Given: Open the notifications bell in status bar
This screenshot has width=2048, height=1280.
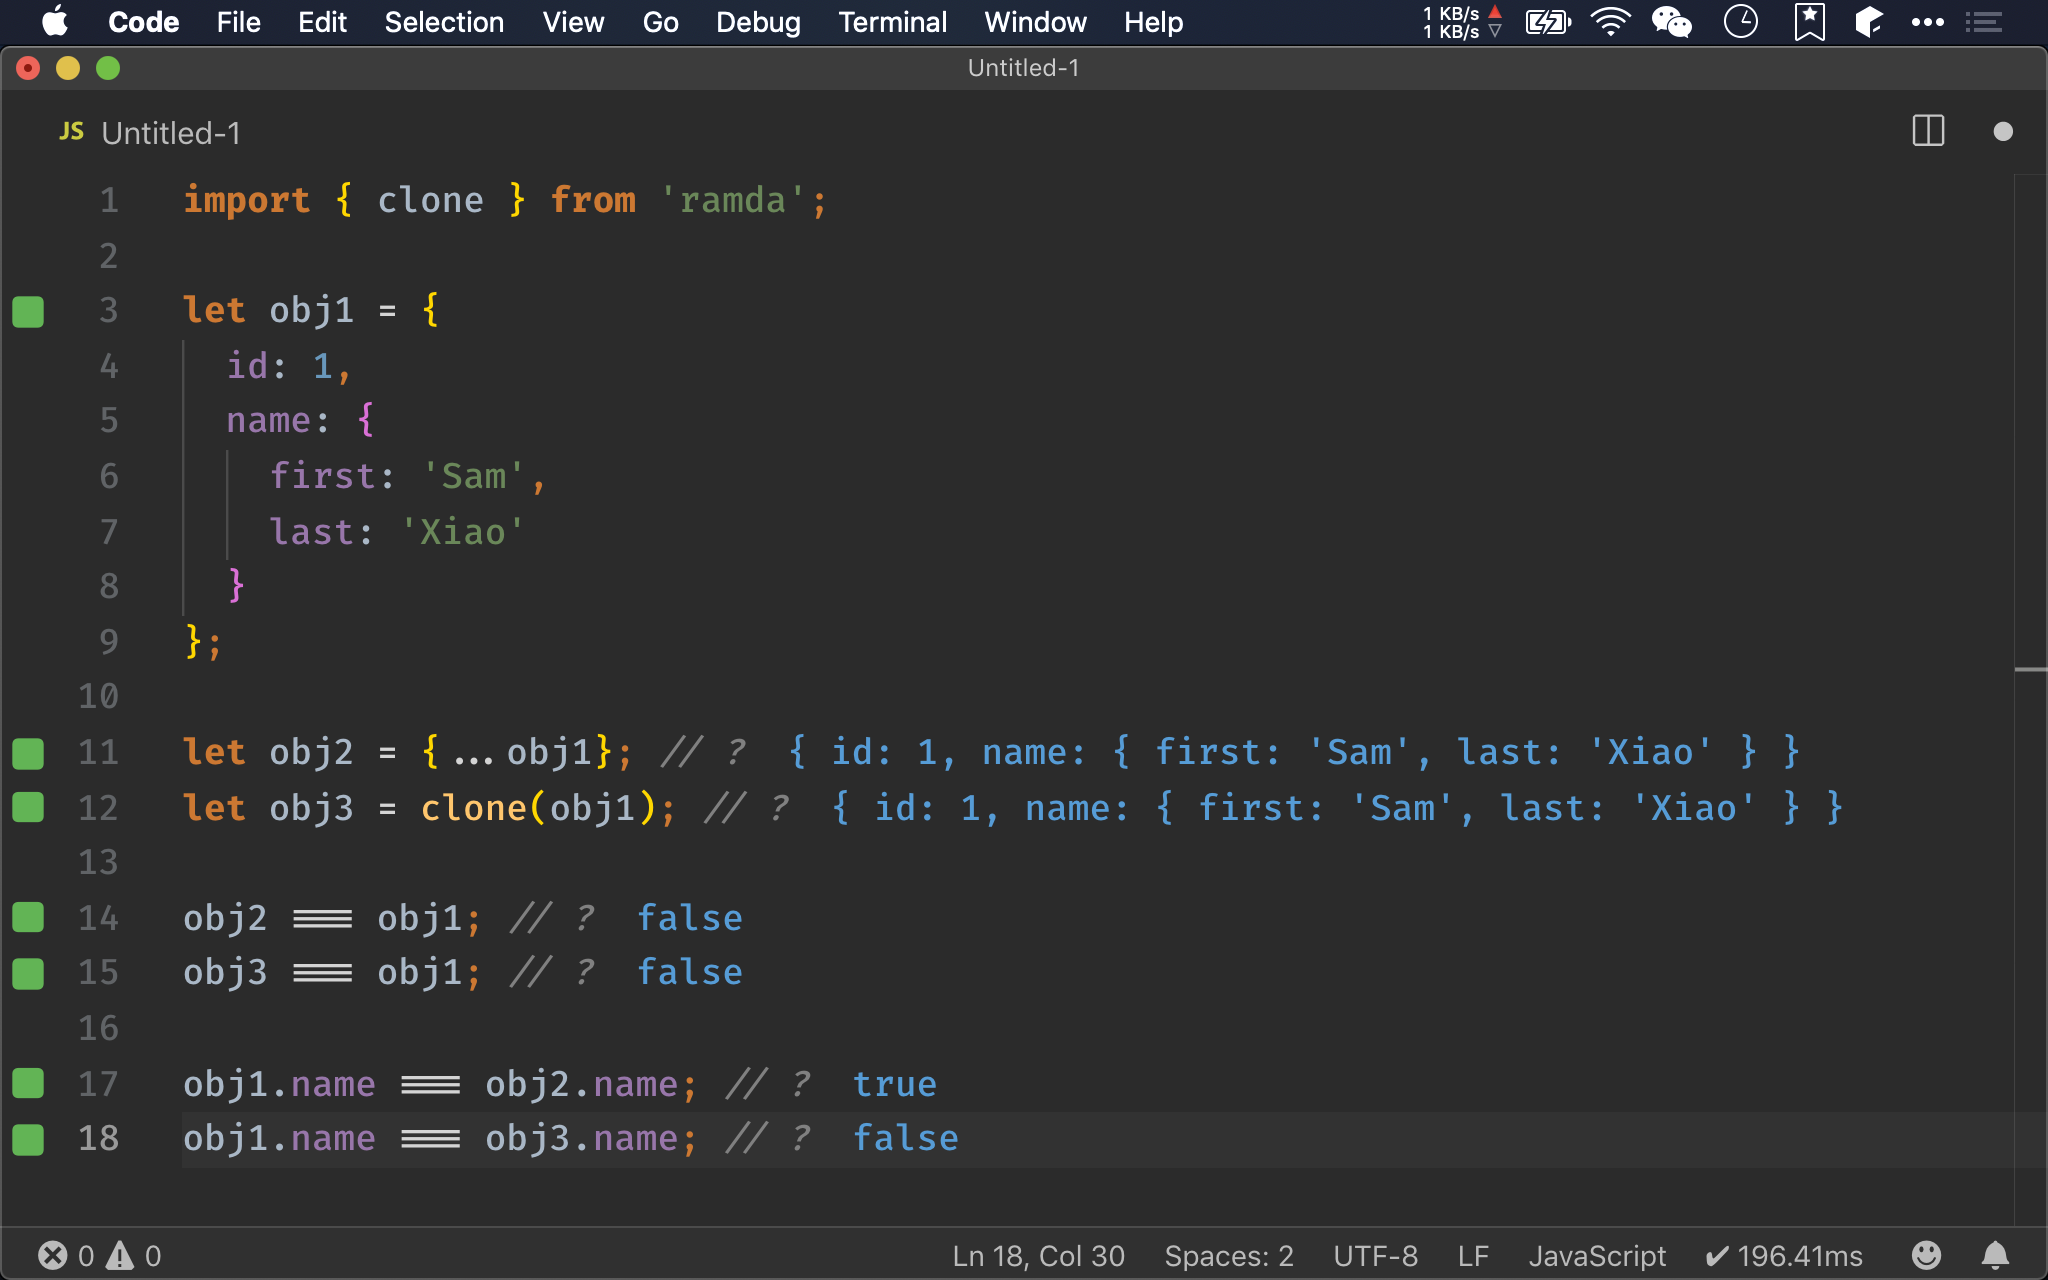Looking at the screenshot, I should [x=1995, y=1255].
